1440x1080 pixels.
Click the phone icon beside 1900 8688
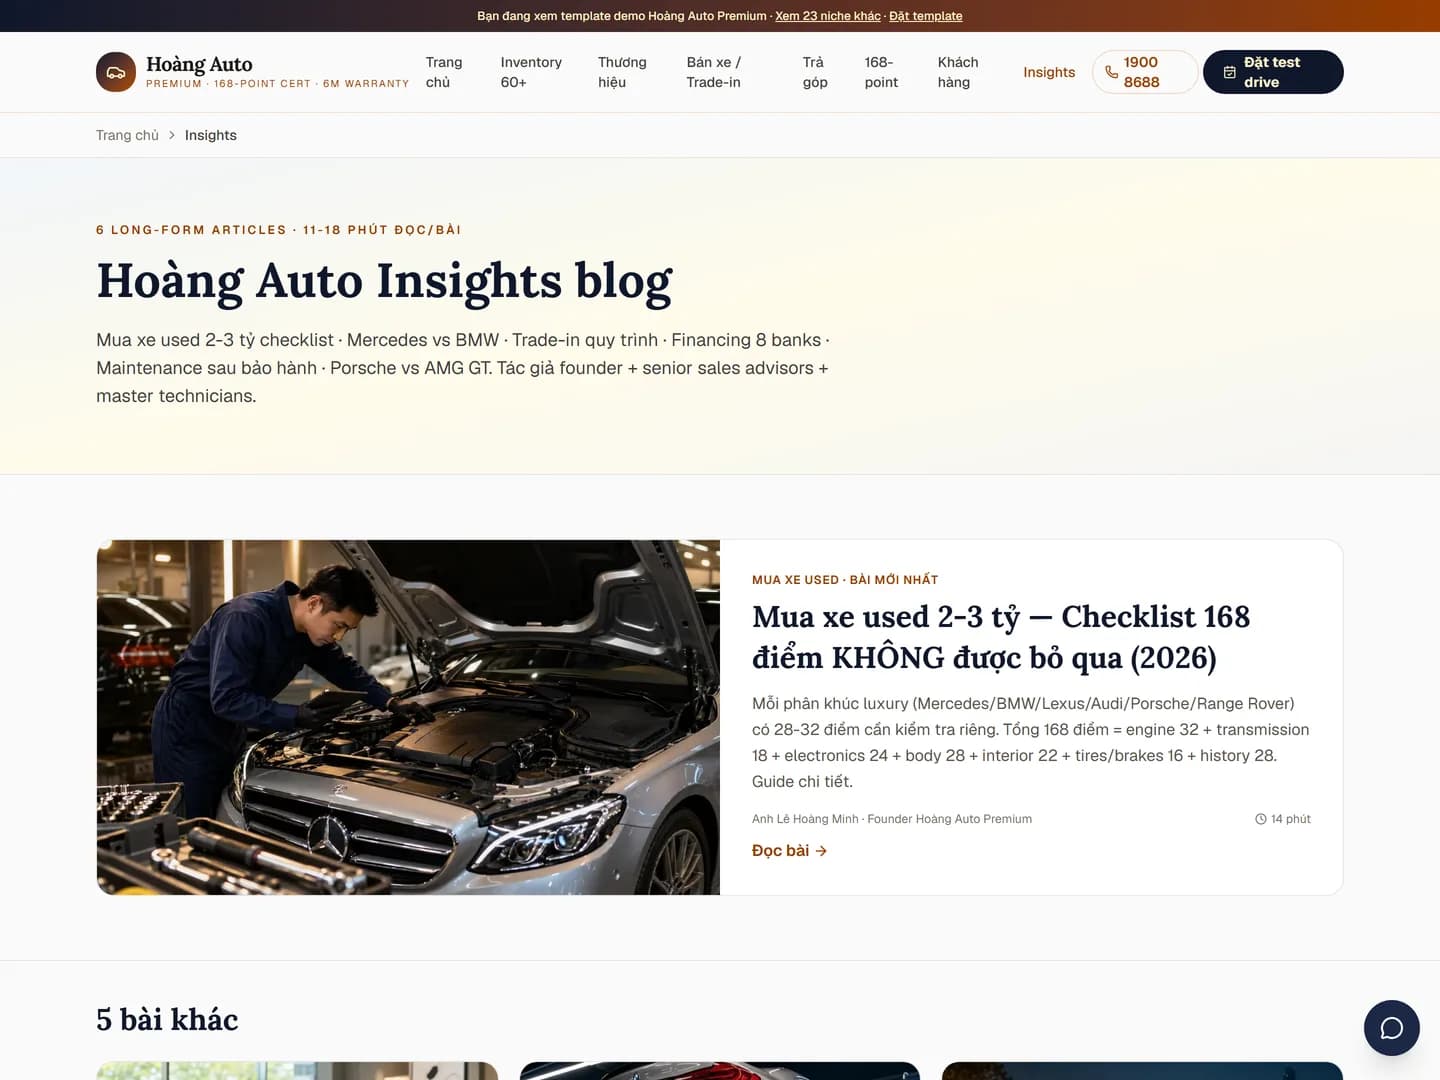tap(1111, 72)
